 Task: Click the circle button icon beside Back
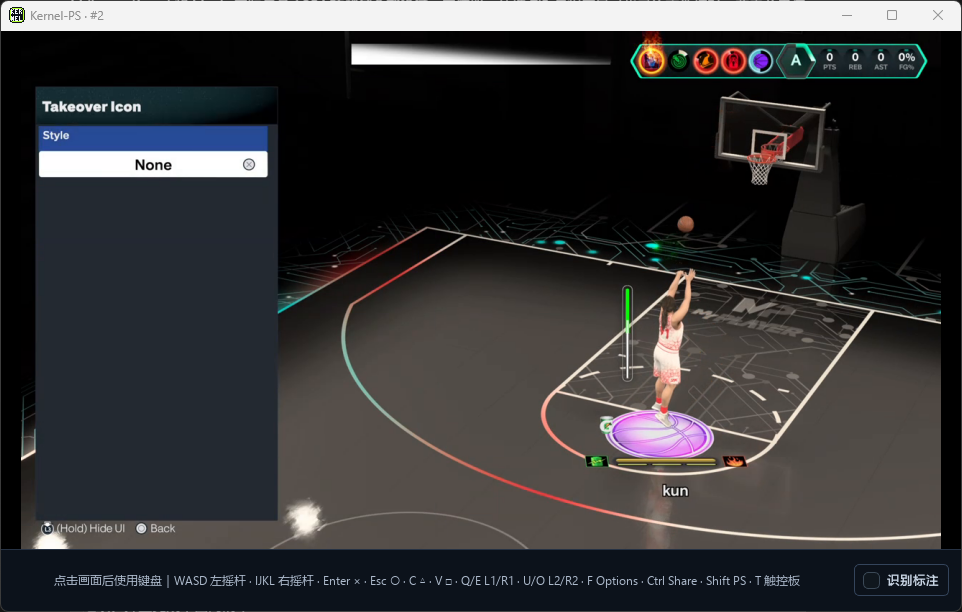(141, 529)
